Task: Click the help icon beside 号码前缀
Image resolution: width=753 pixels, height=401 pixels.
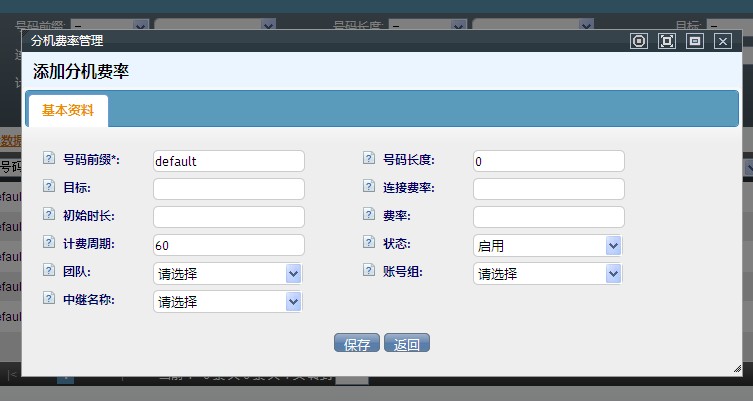Action: (x=49, y=159)
